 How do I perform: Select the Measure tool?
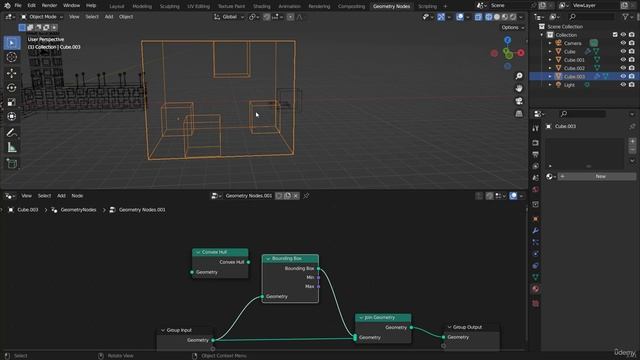pyautogui.click(x=12, y=147)
